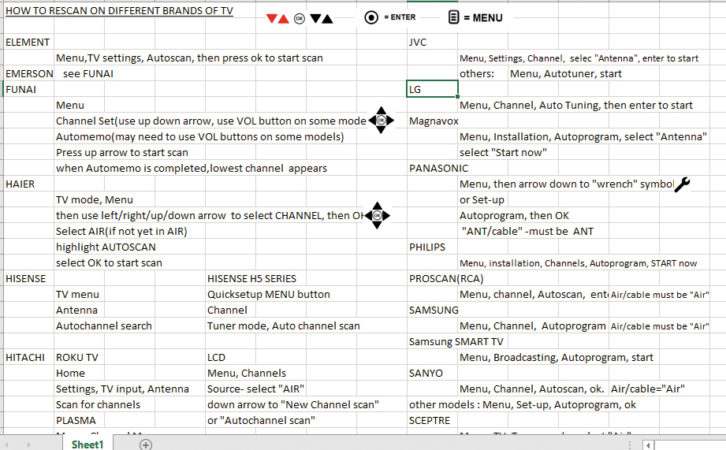The width and height of the screenshot is (726, 450).
Task: Select the black up/down arrows image
Action: [321, 19]
